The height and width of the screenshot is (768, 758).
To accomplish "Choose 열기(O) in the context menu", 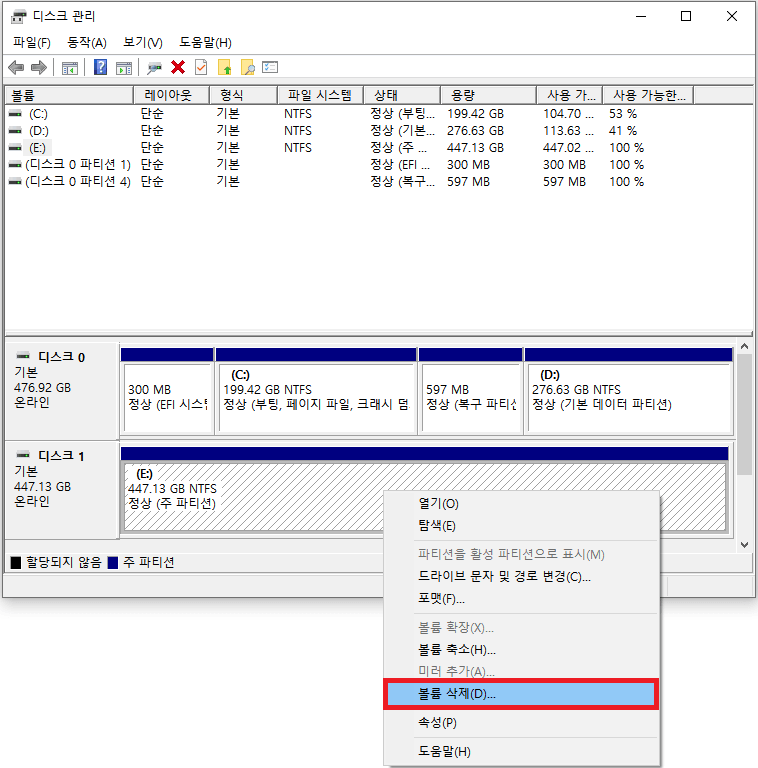I will 521,504.
